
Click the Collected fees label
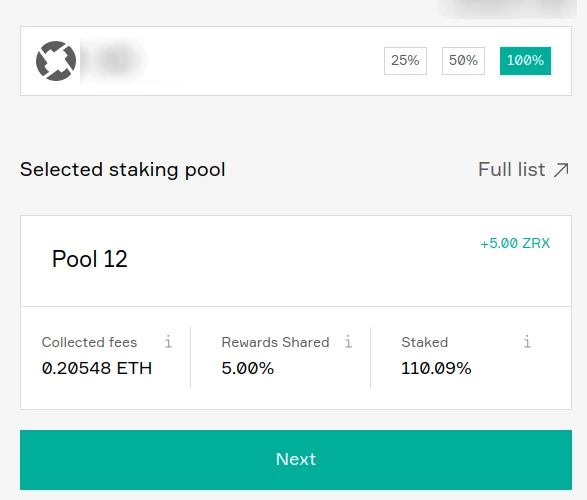(89, 342)
